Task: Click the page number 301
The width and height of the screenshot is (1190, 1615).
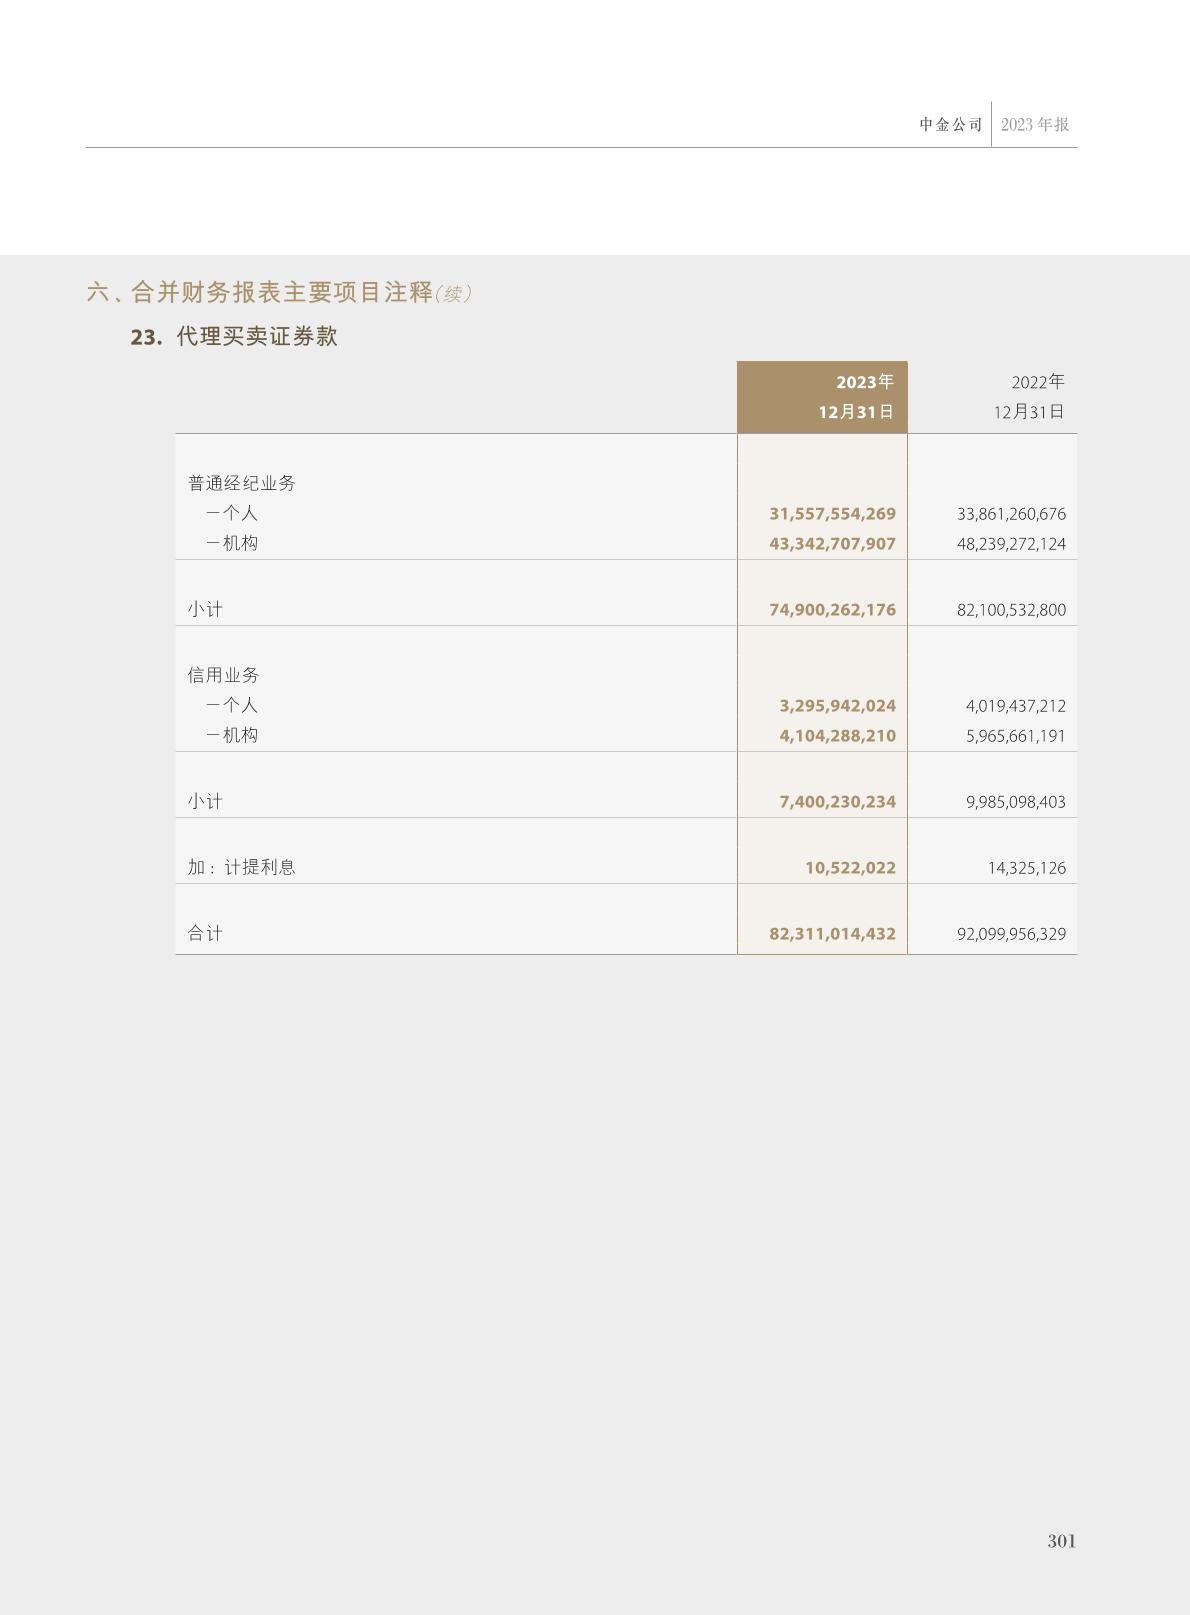Action: pos(1061,1541)
